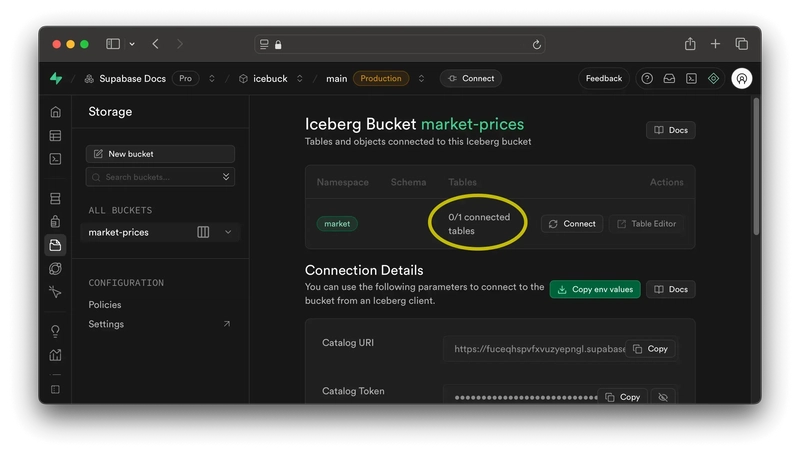
Task: Open the Help question mark icon
Action: click(x=647, y=79)
